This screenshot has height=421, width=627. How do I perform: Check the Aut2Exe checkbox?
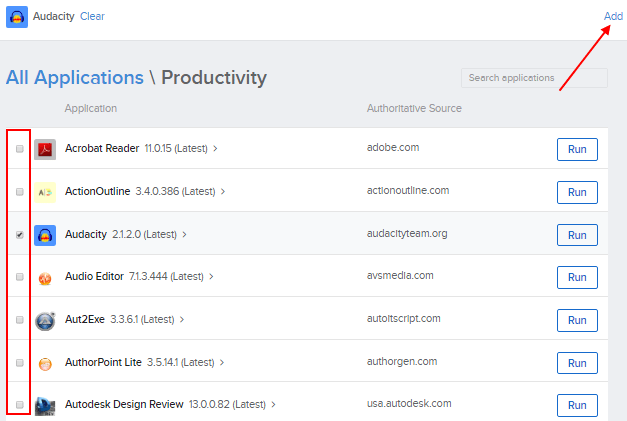coord(20,320)
